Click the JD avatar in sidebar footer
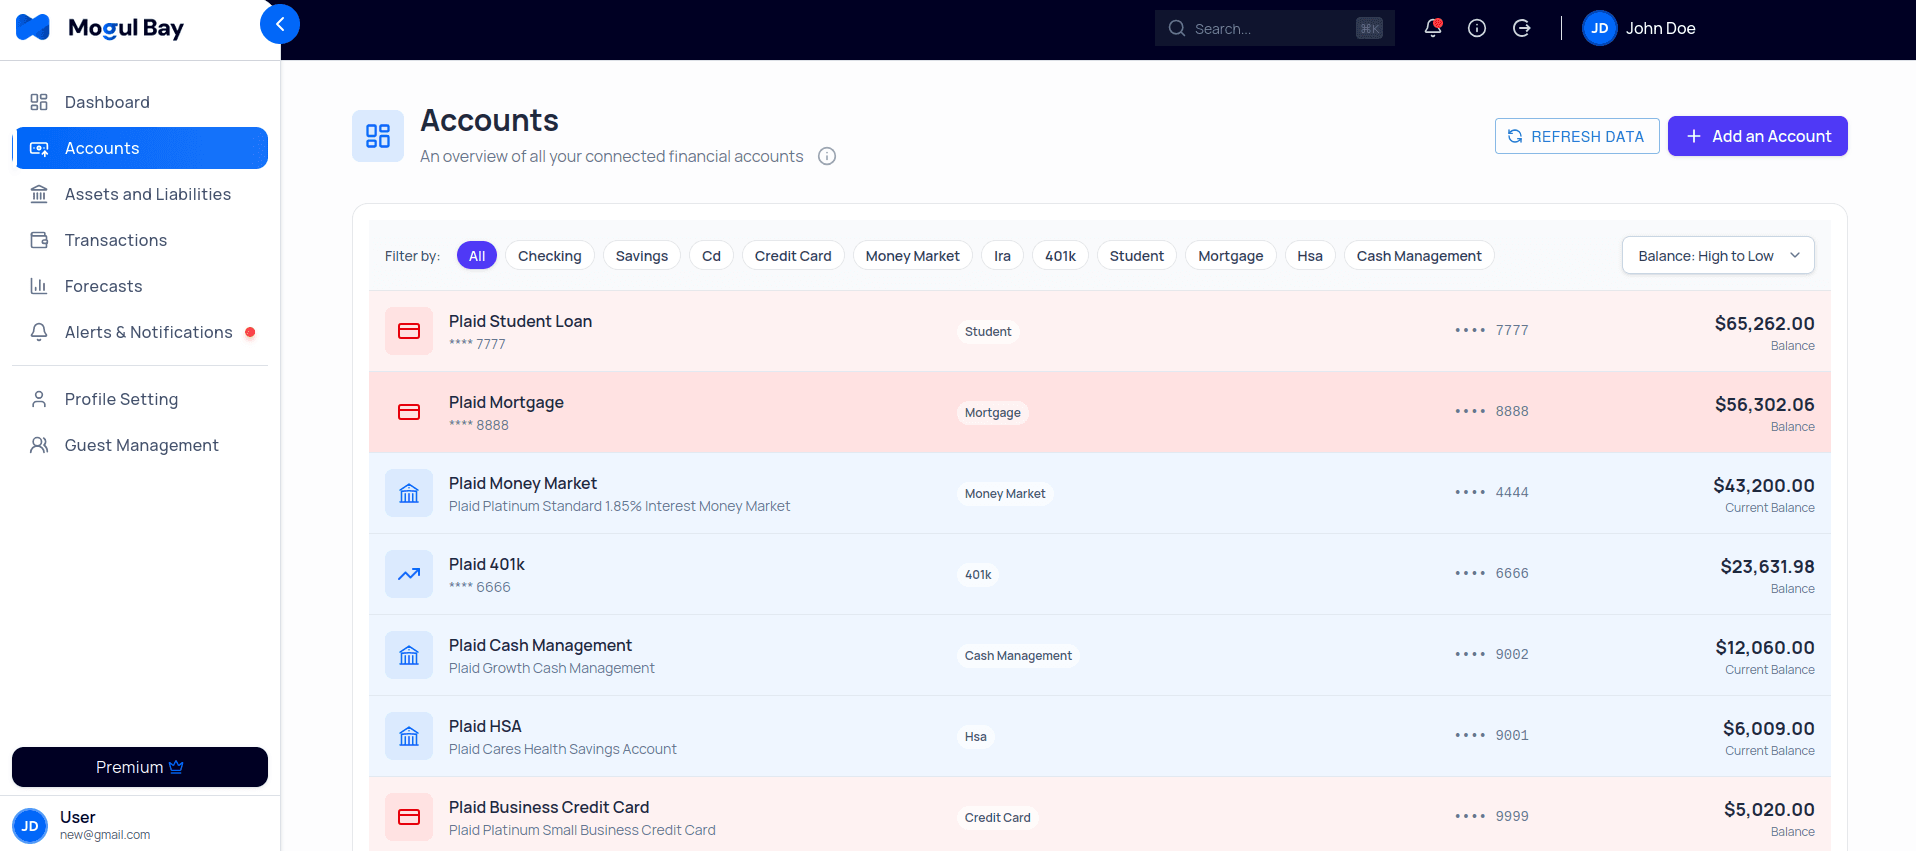Image resolution: width=1916 pixels, height=851 pixels. coord(30,826)
